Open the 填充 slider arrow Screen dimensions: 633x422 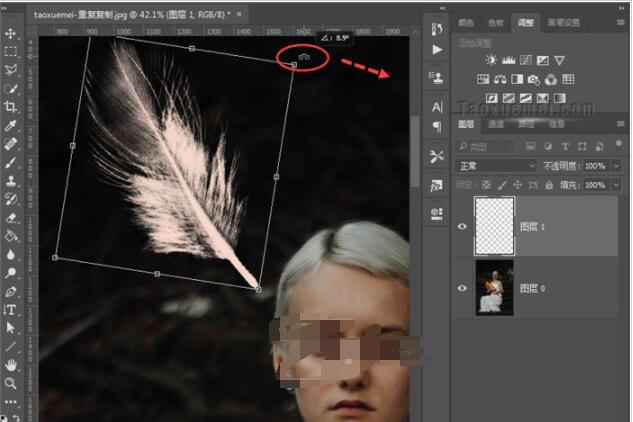click(616, 185)
